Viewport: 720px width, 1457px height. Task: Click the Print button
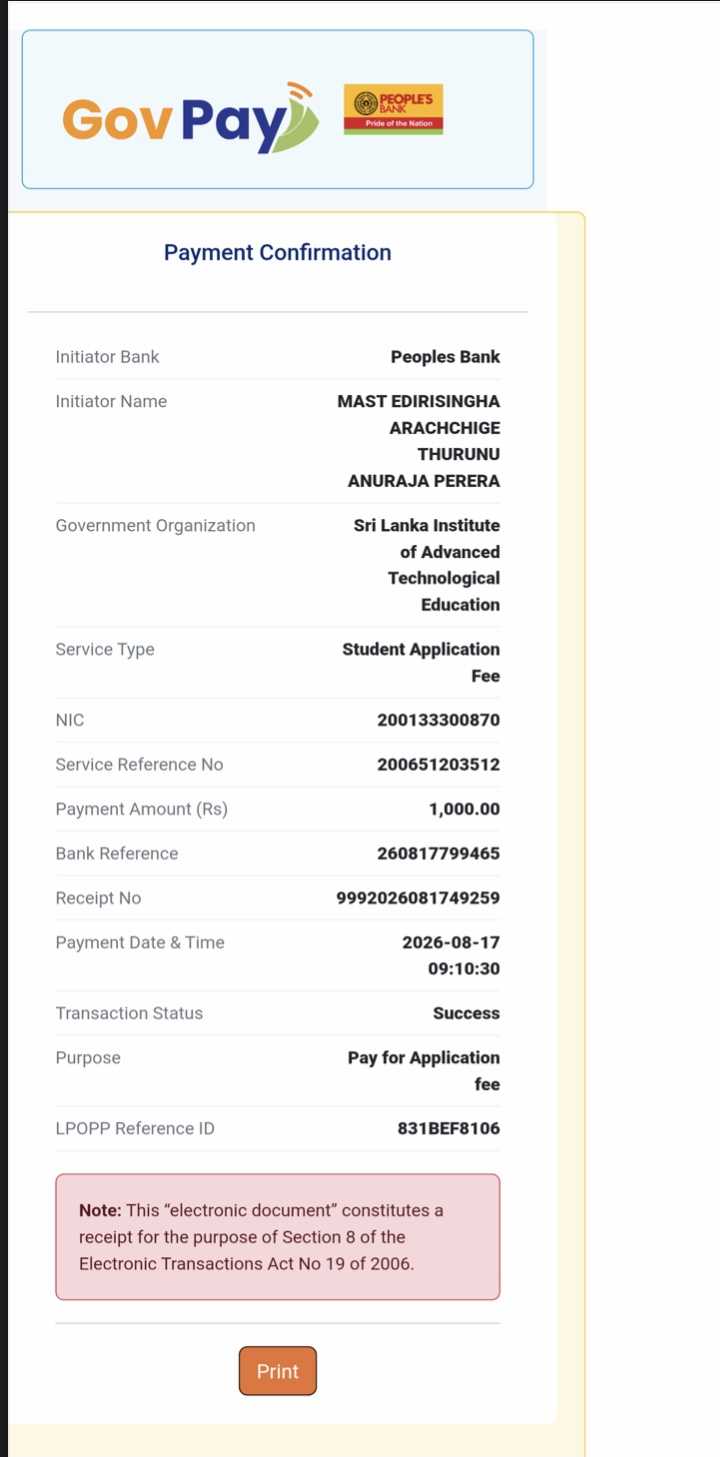tap(277, 1371)
